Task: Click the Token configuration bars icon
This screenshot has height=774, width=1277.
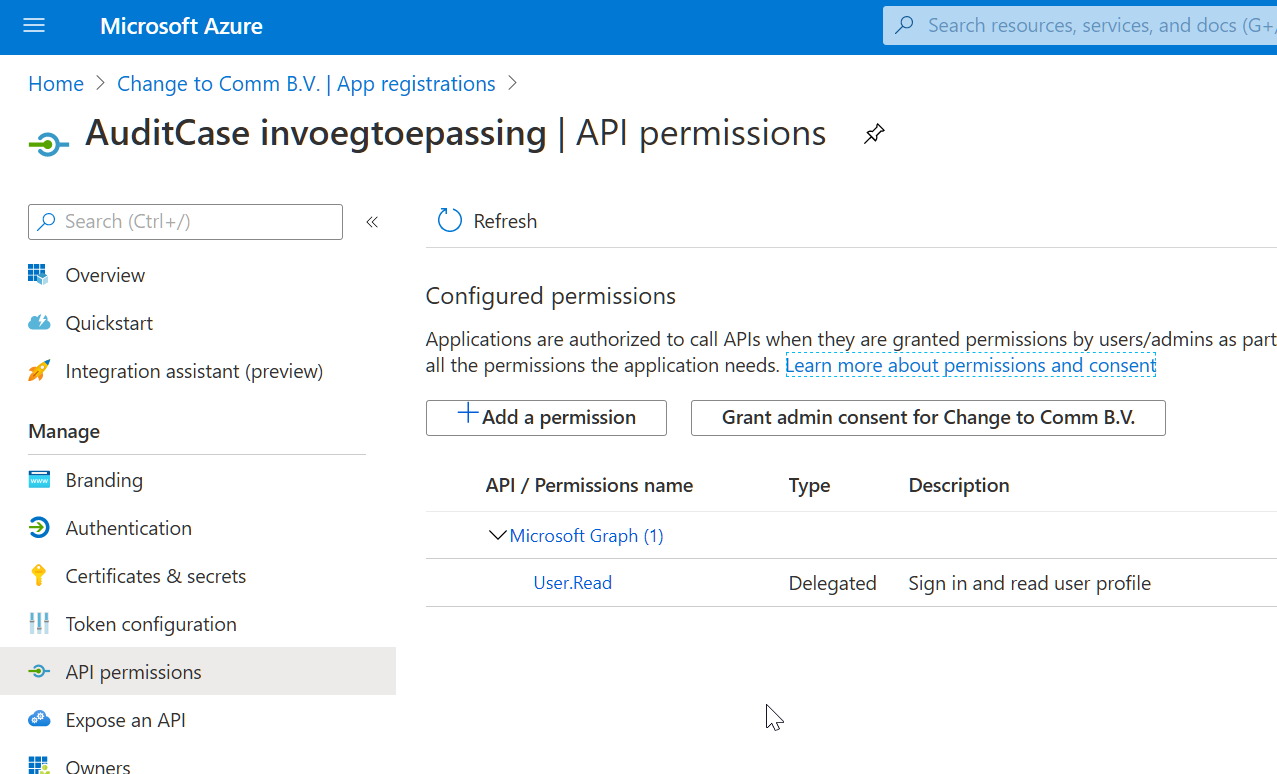Action: click(38, 624)
